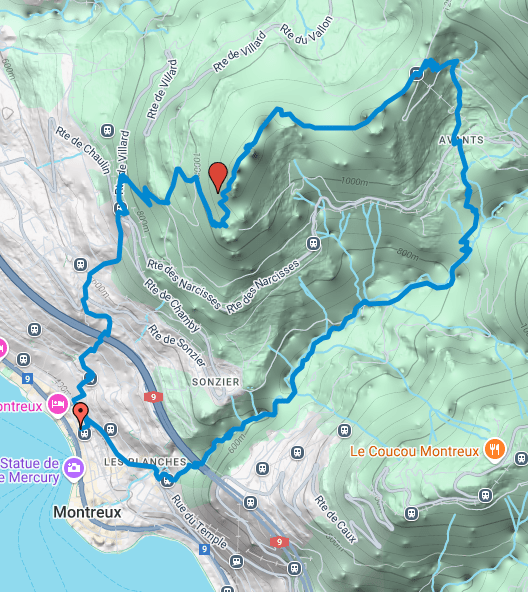The width and height of the screenshot is (528, 592).
Task: Select the transit stop icon ending Rte des Narcisses
Action: point(313,244)
